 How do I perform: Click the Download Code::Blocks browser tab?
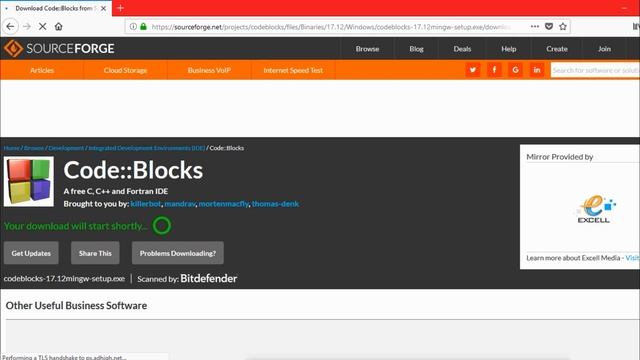(56, 8)
